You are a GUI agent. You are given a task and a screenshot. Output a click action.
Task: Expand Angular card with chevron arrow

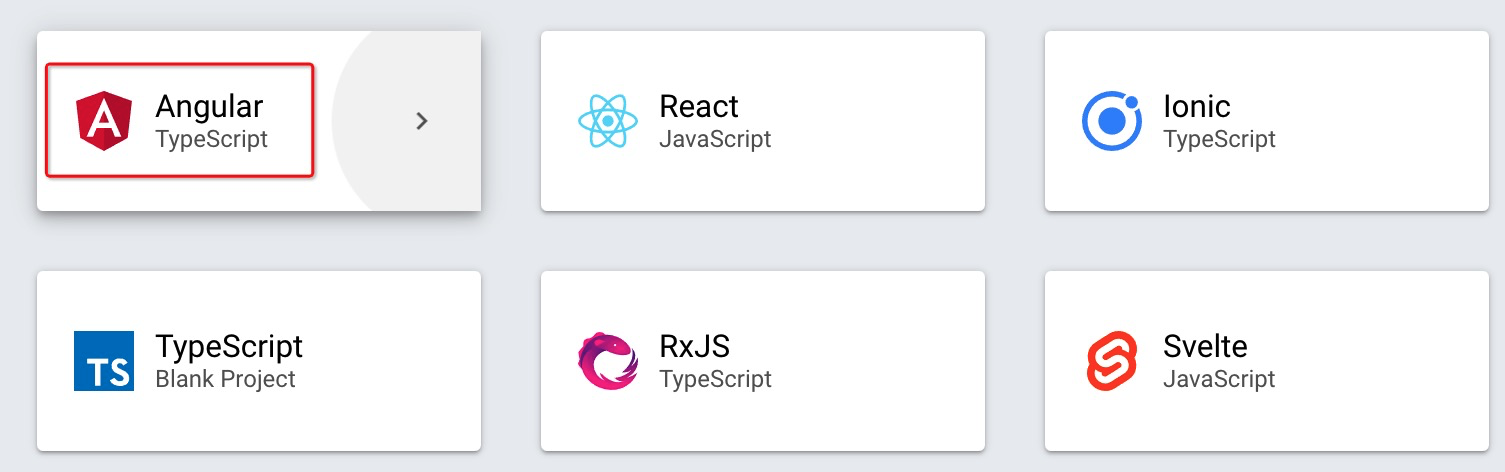point(422,121)
